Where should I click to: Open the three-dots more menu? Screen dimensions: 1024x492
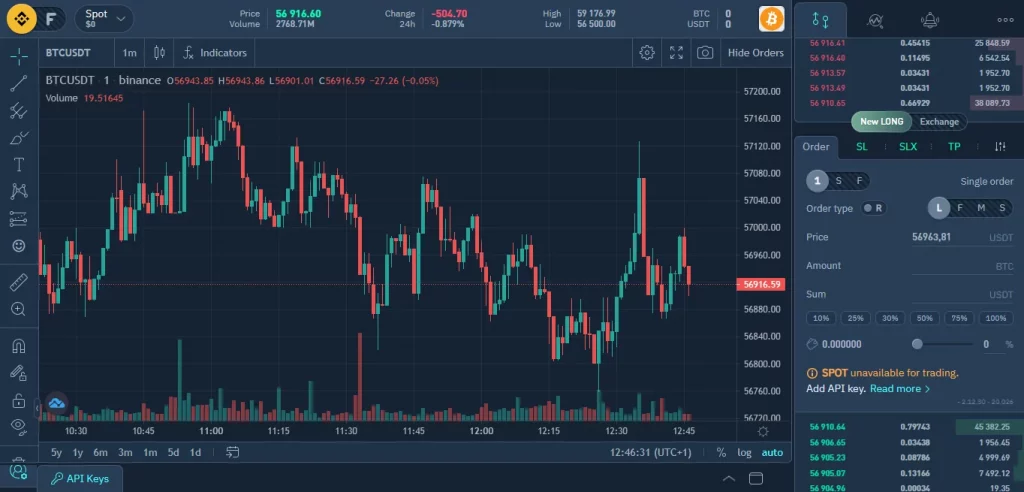coord(1006,20)
